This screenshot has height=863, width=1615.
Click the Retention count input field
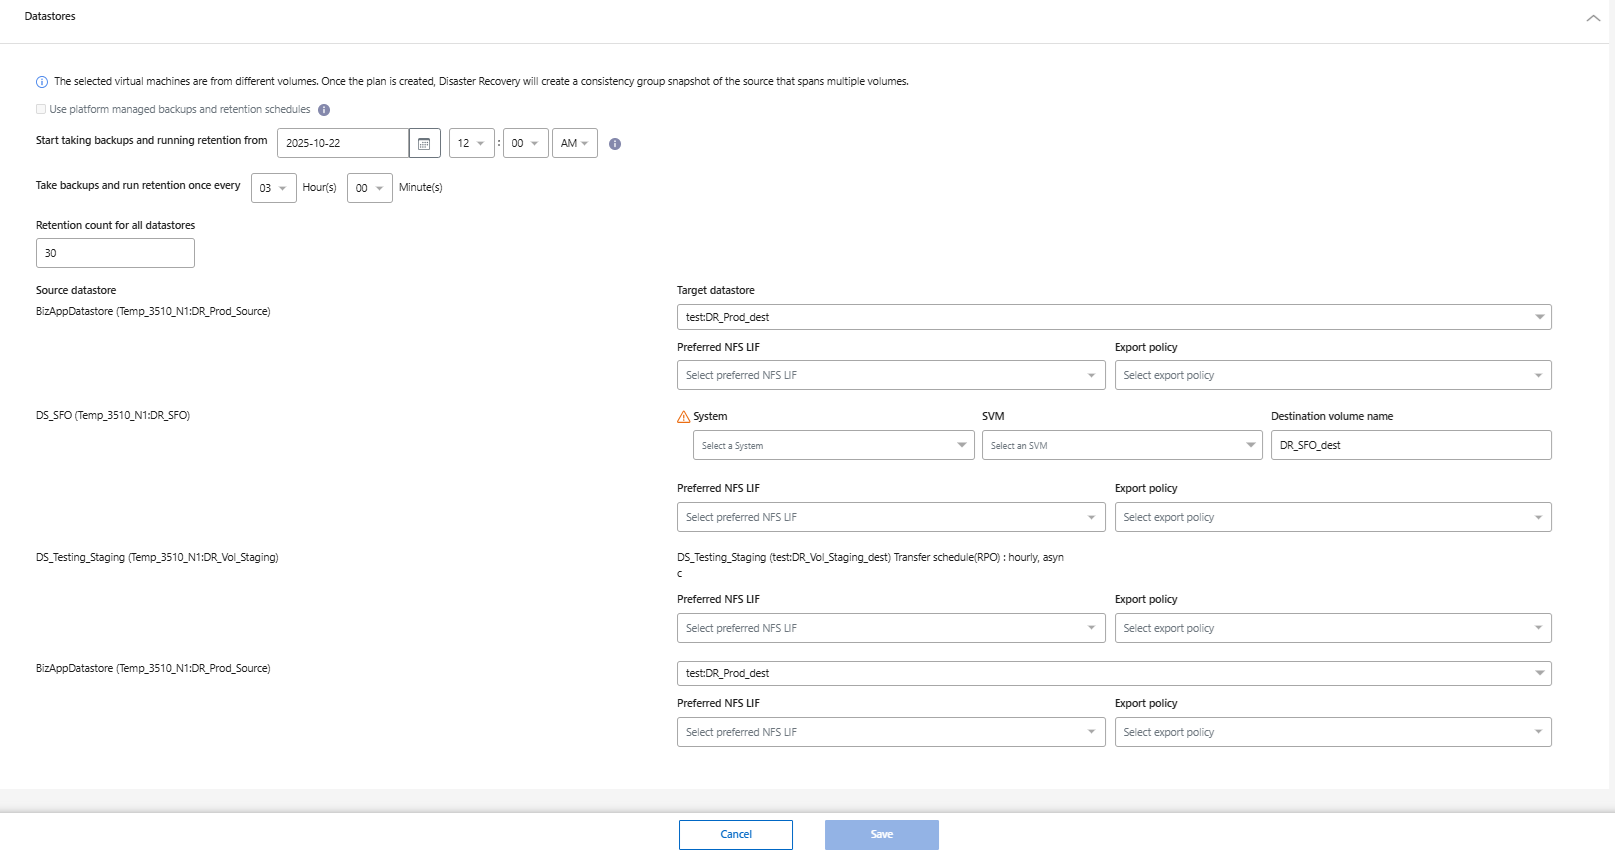click(115, 253)
